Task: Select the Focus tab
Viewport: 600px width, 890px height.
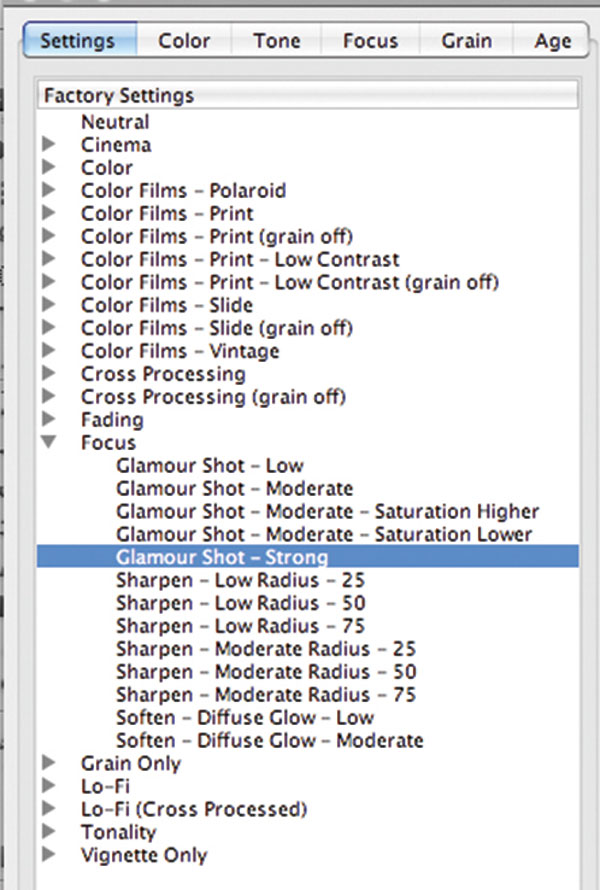Action: [x=370, y=40]
